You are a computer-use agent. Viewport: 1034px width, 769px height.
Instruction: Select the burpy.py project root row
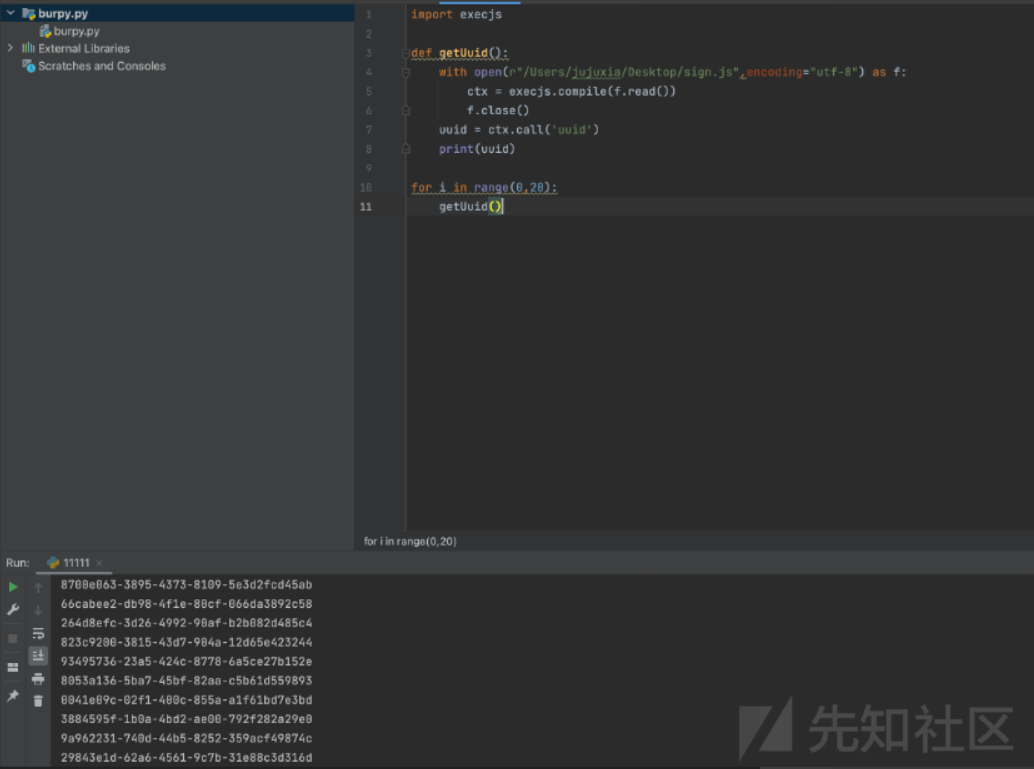[x=177, y=13]
